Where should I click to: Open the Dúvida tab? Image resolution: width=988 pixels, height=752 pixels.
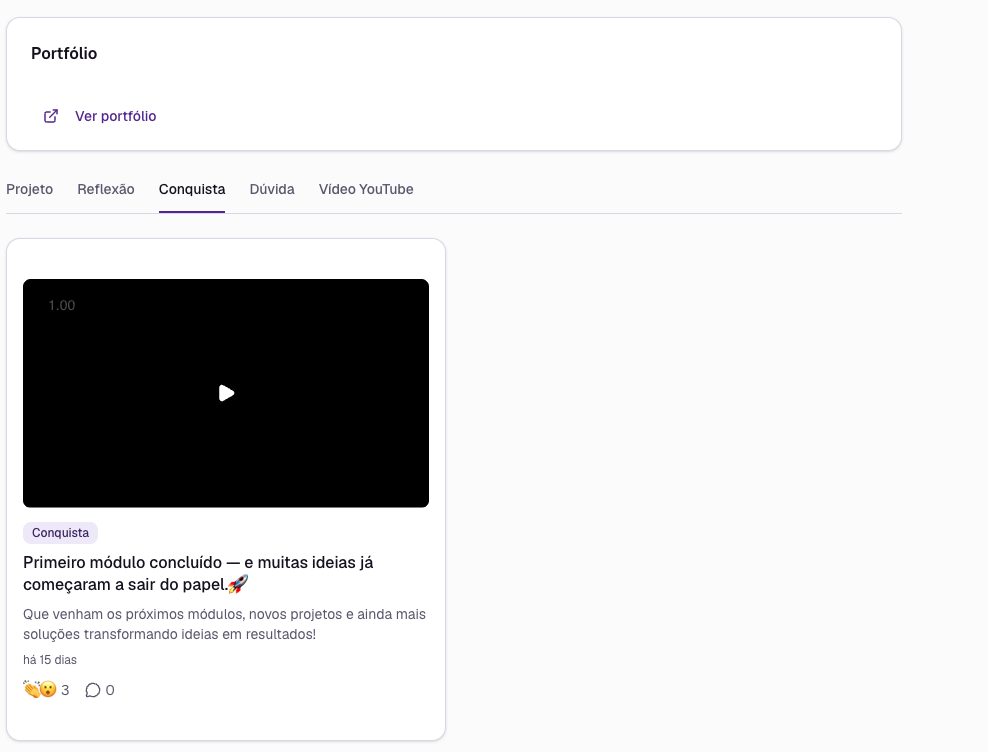click(272, 189)
